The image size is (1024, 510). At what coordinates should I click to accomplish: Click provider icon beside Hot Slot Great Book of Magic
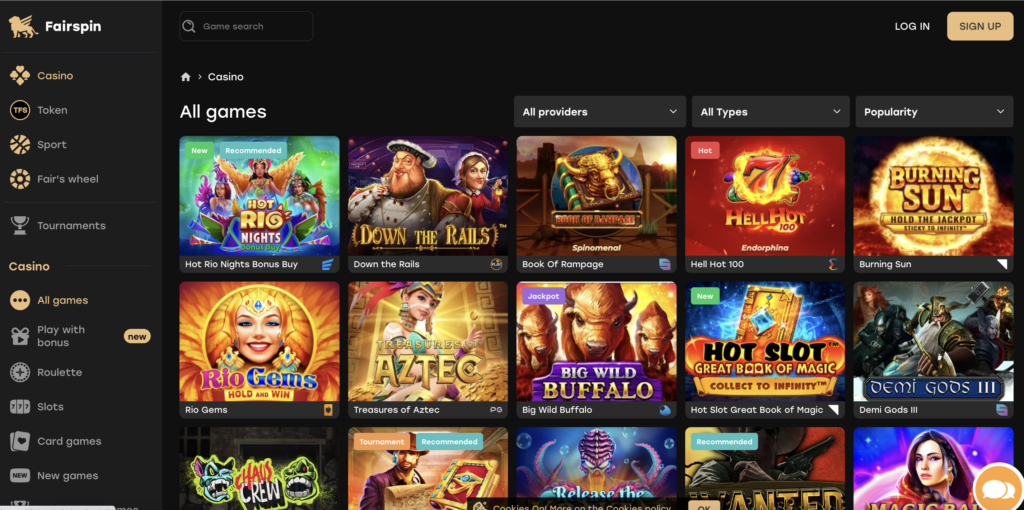click(x=833, y=410)
